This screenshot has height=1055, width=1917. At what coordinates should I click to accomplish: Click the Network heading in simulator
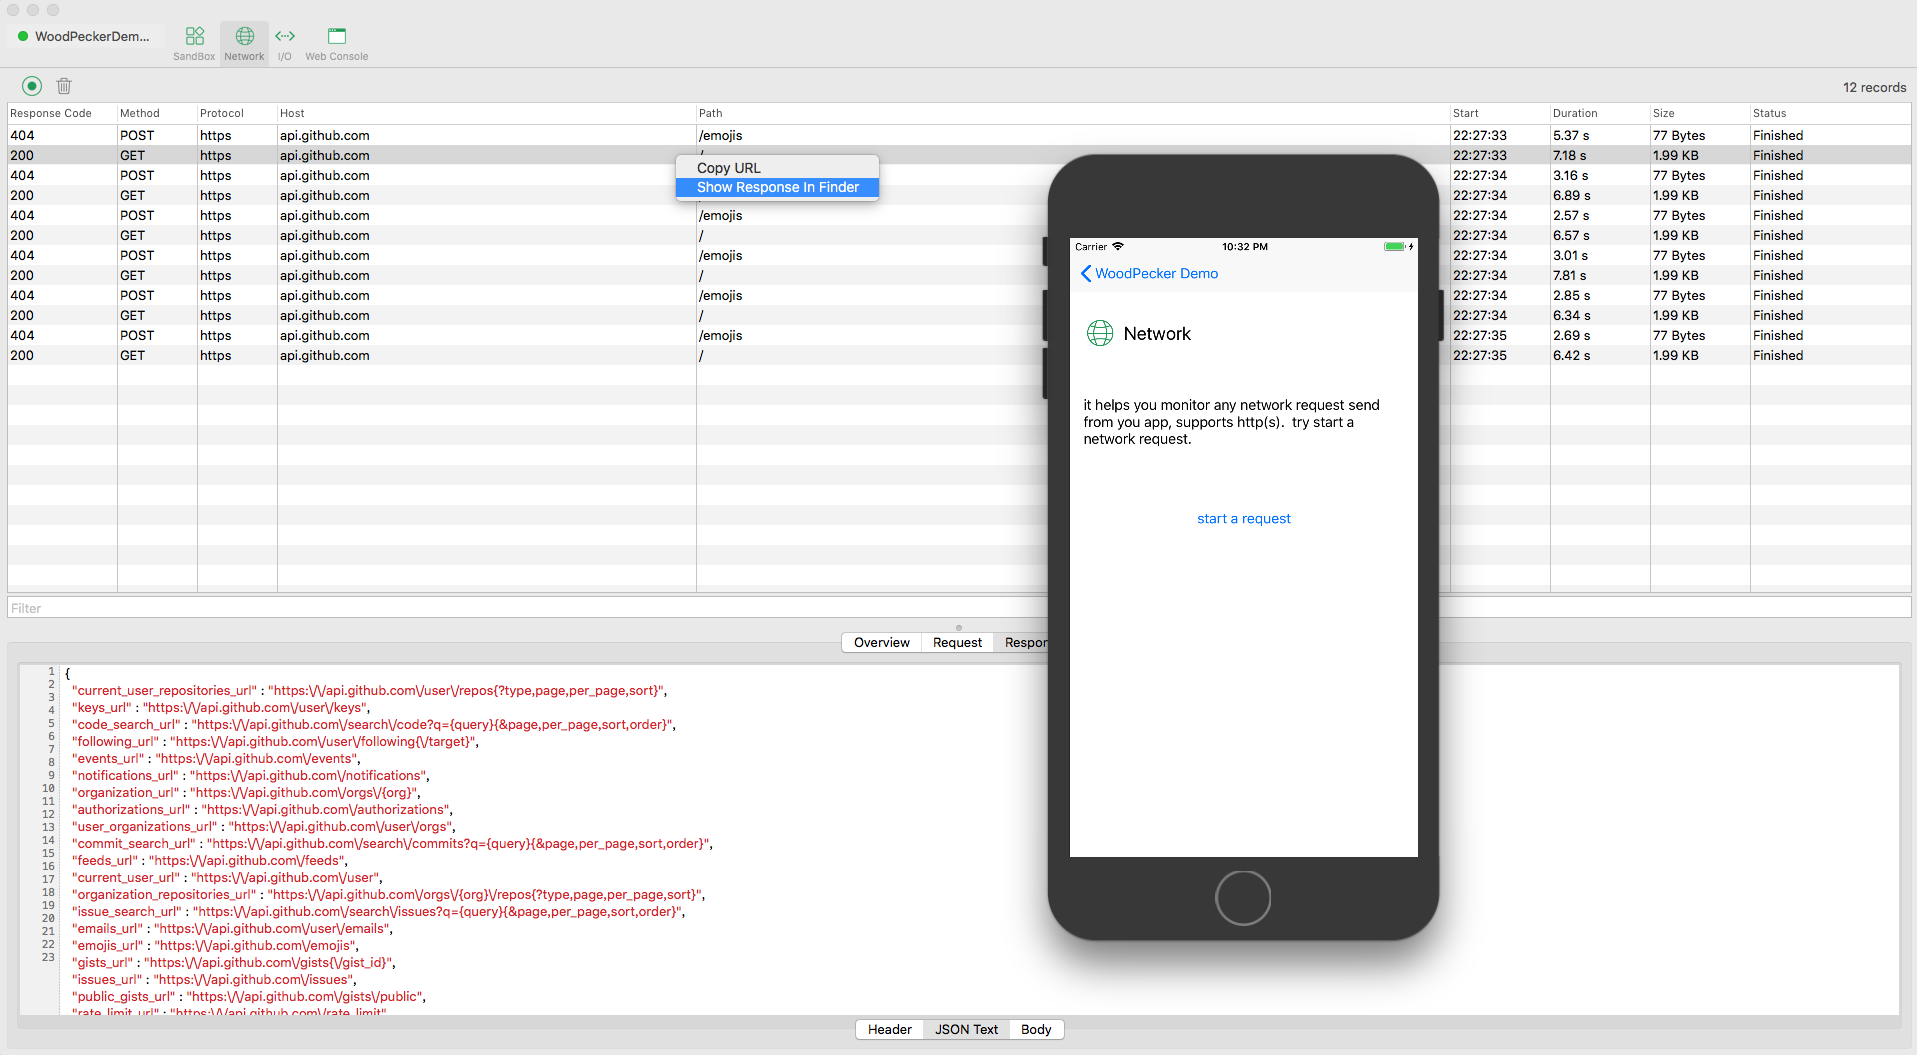pyautogui.click(x=1157, y=334)
